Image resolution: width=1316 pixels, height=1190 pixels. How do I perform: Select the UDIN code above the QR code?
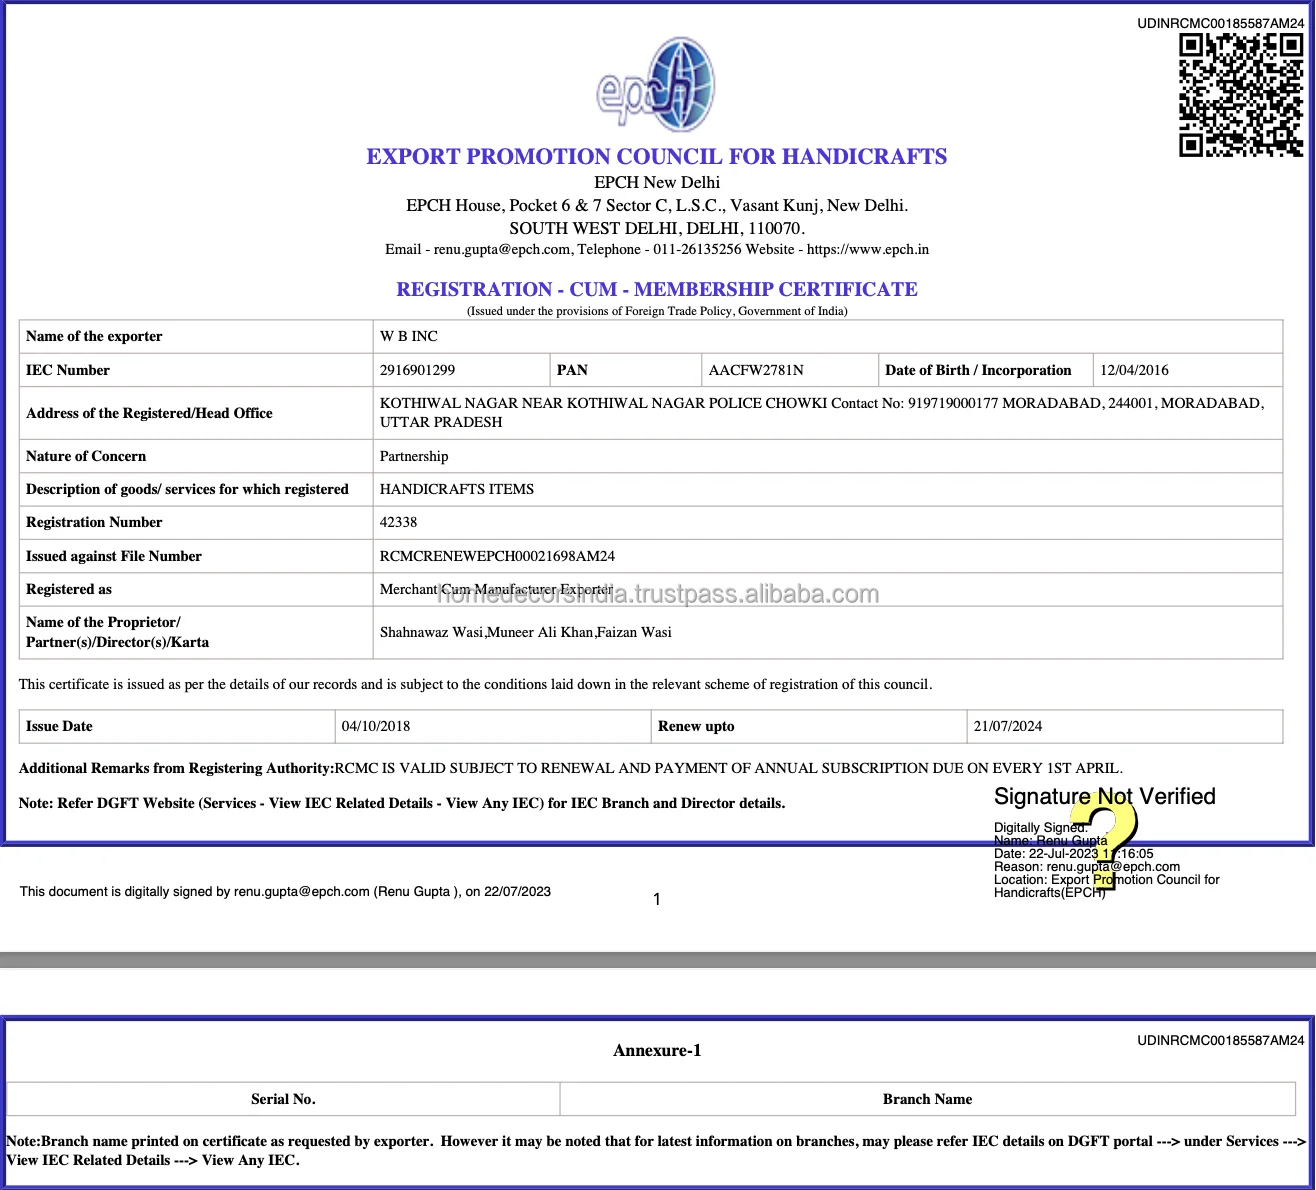point(1220,23)
